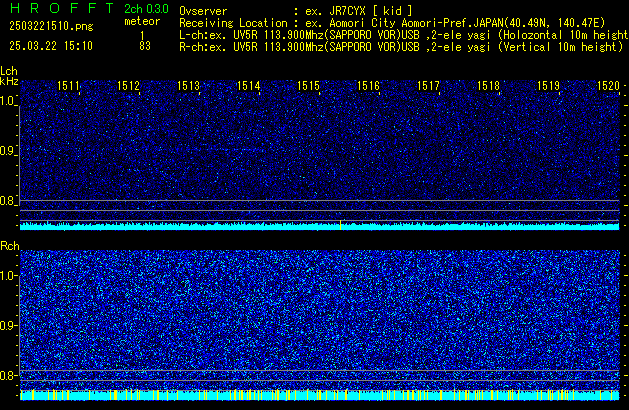Select the 'Rch' channel label

pyautogui.click(x=10, y=246)
